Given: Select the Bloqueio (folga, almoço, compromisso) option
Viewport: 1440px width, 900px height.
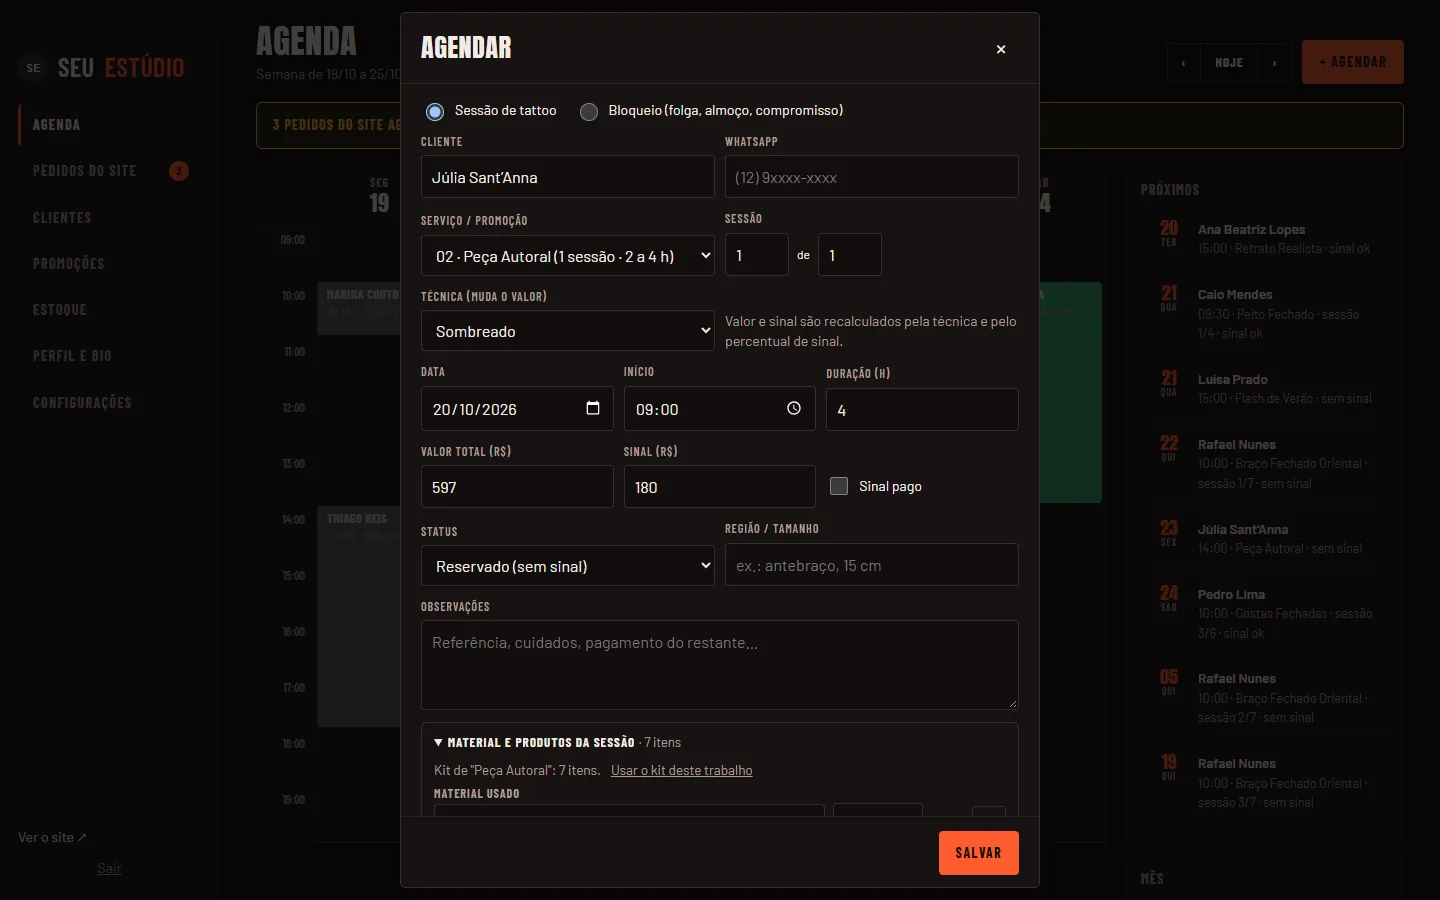Looking at the screenshot, I should click(589, 111).
